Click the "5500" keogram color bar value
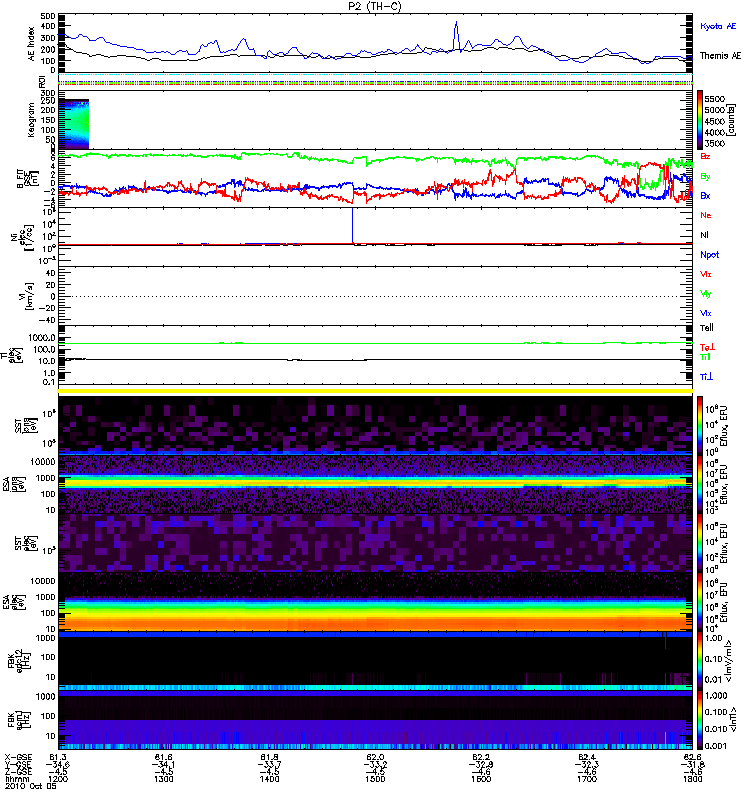 point(714,99)
